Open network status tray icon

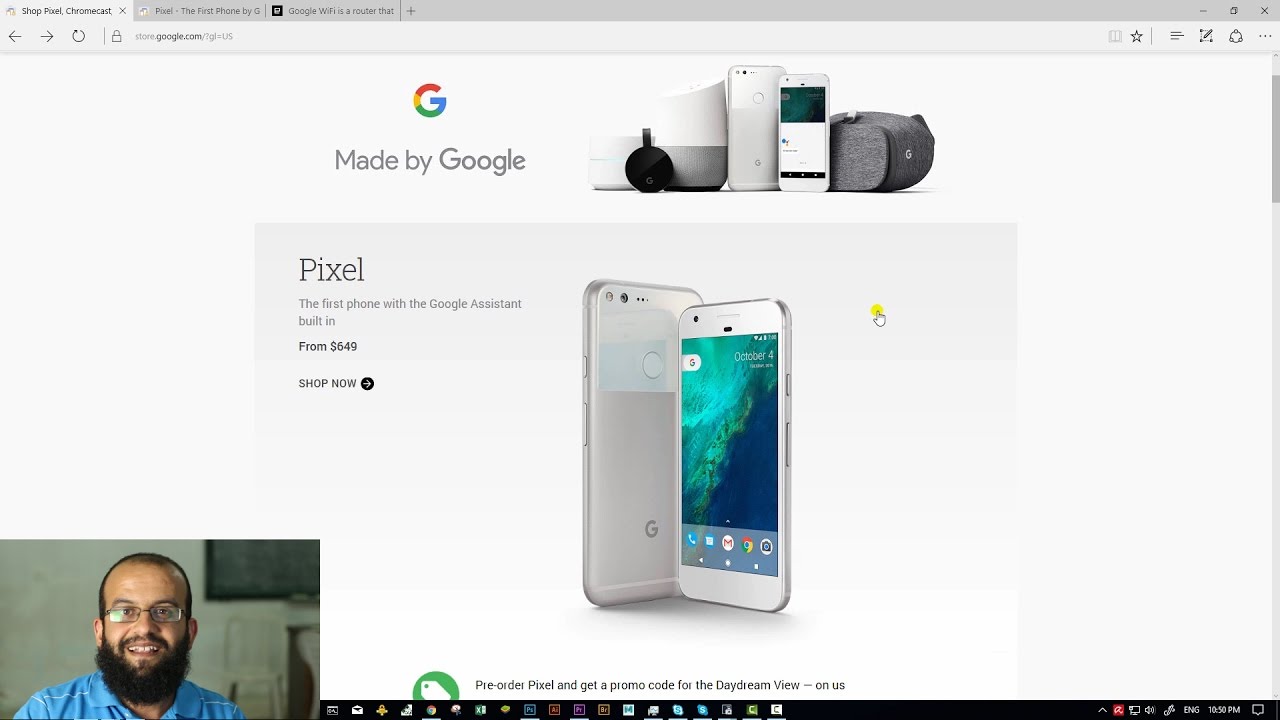coord(1134,710)
